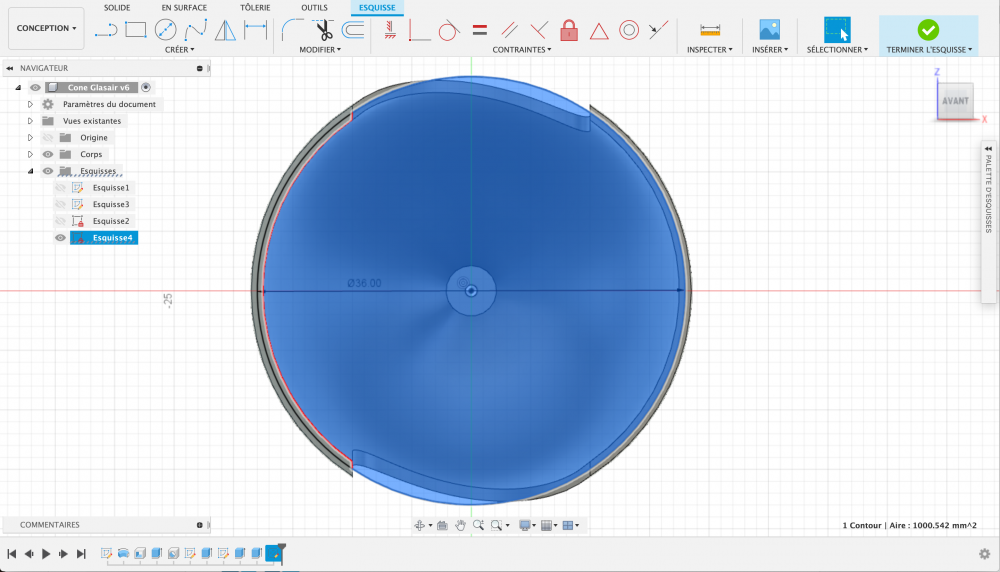The width and height of the screenshot is (1000, 572).
Task: Switch to the Solide tab
Action: coord(117,8)
